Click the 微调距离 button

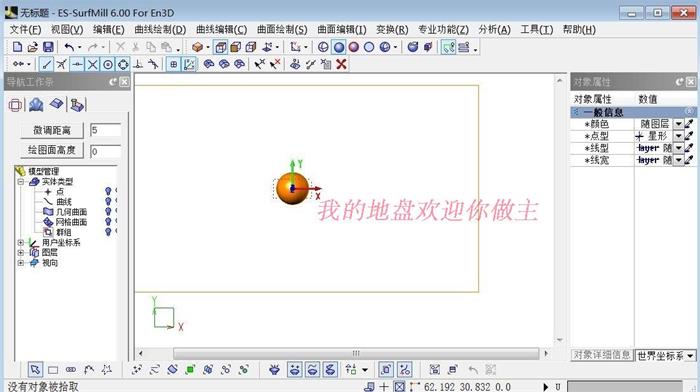click(x=52, y=130)
